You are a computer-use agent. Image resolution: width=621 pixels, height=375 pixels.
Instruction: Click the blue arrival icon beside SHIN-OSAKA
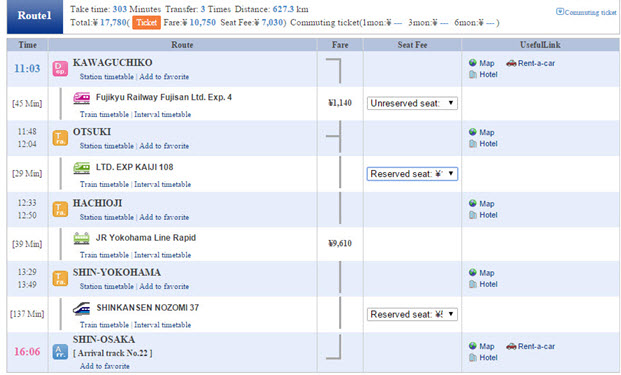tap(60, 352)
